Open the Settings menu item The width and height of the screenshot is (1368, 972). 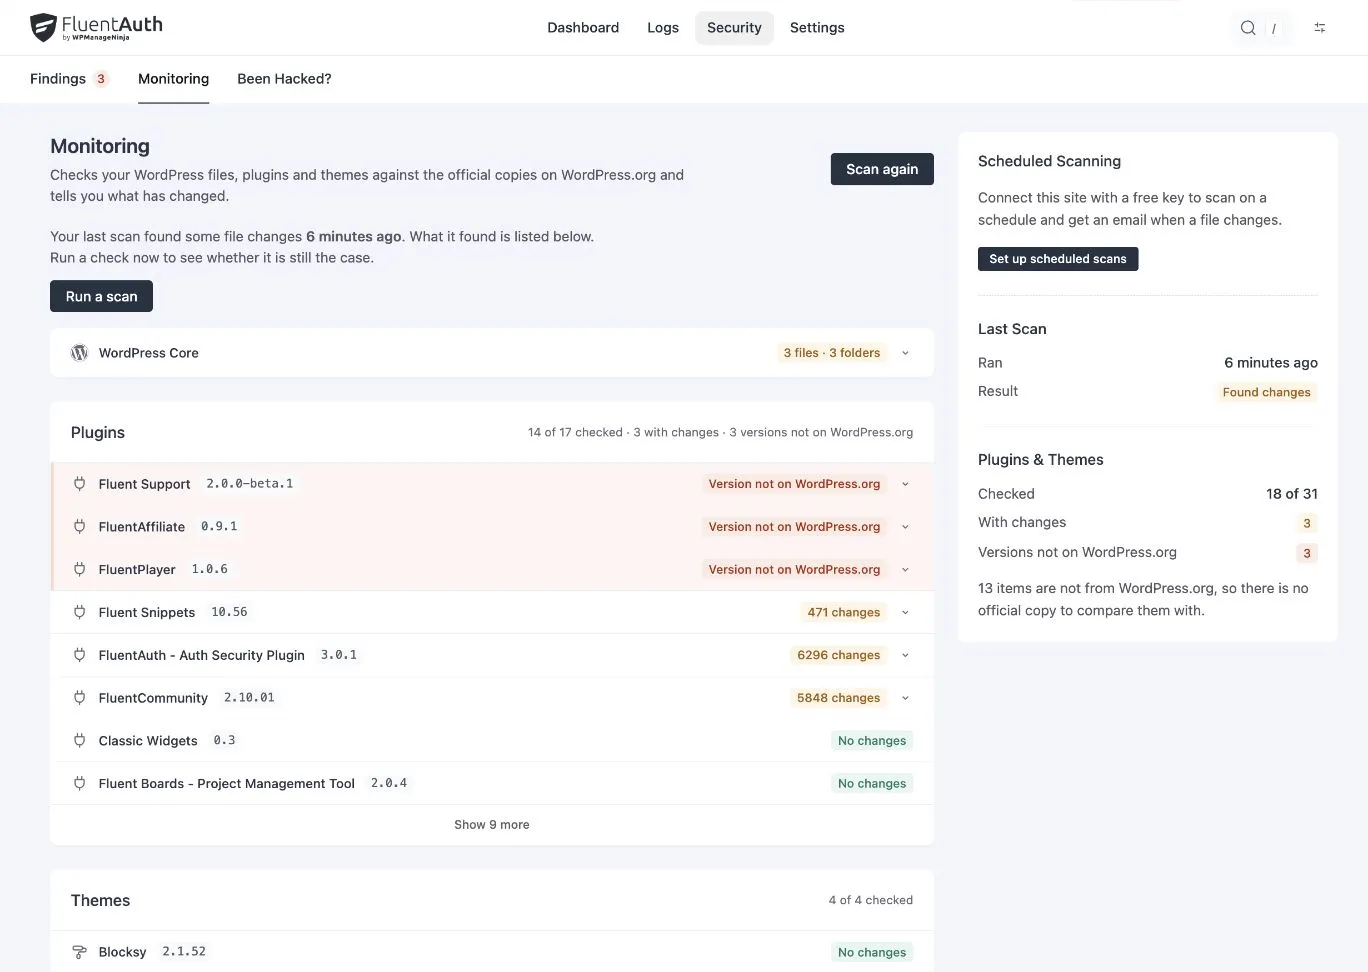tap(817, 28)
